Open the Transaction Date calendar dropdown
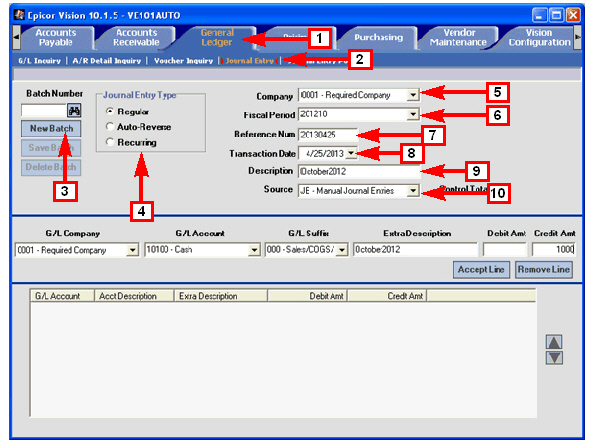 click(351, 153)
